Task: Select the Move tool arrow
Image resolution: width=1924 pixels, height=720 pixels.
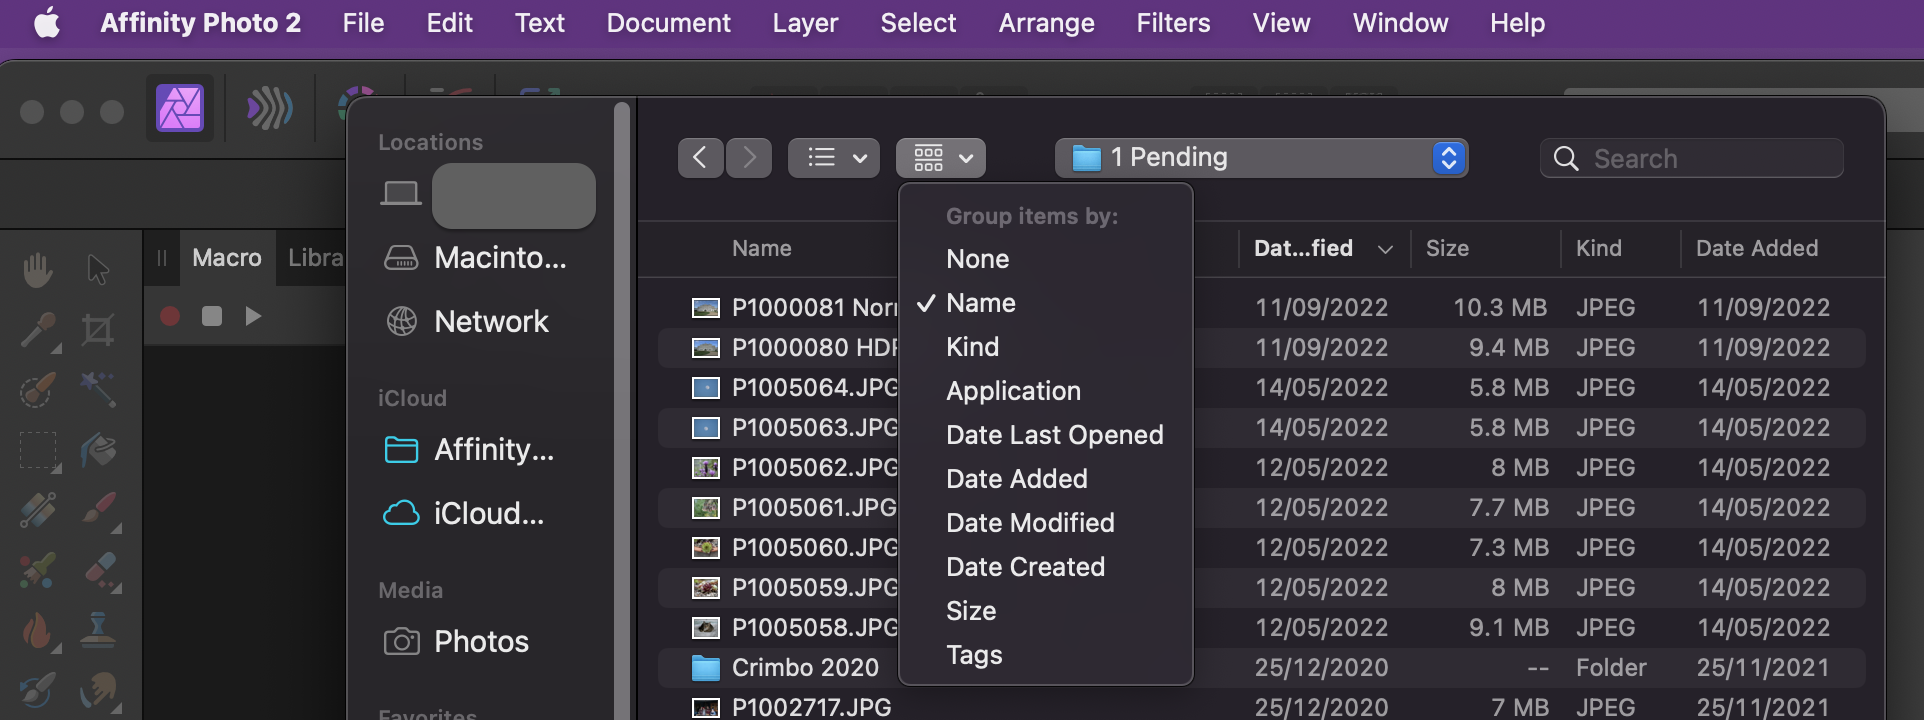Action: pyautogui.click(x=98, y=269)
